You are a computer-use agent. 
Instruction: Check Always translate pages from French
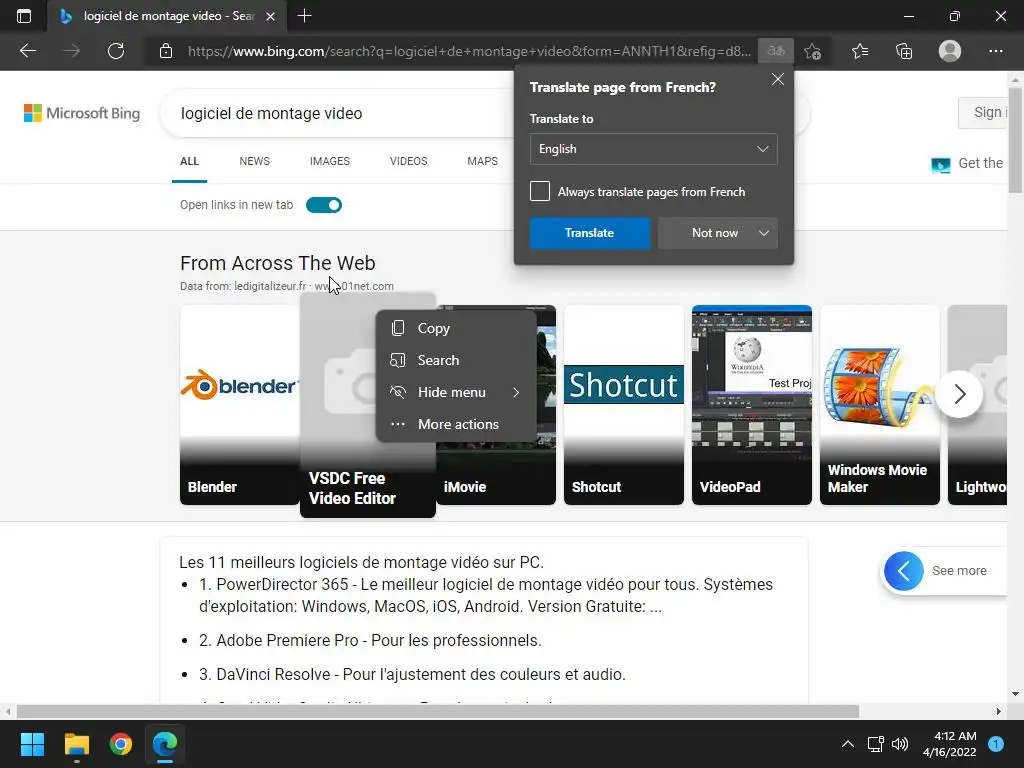539,191
